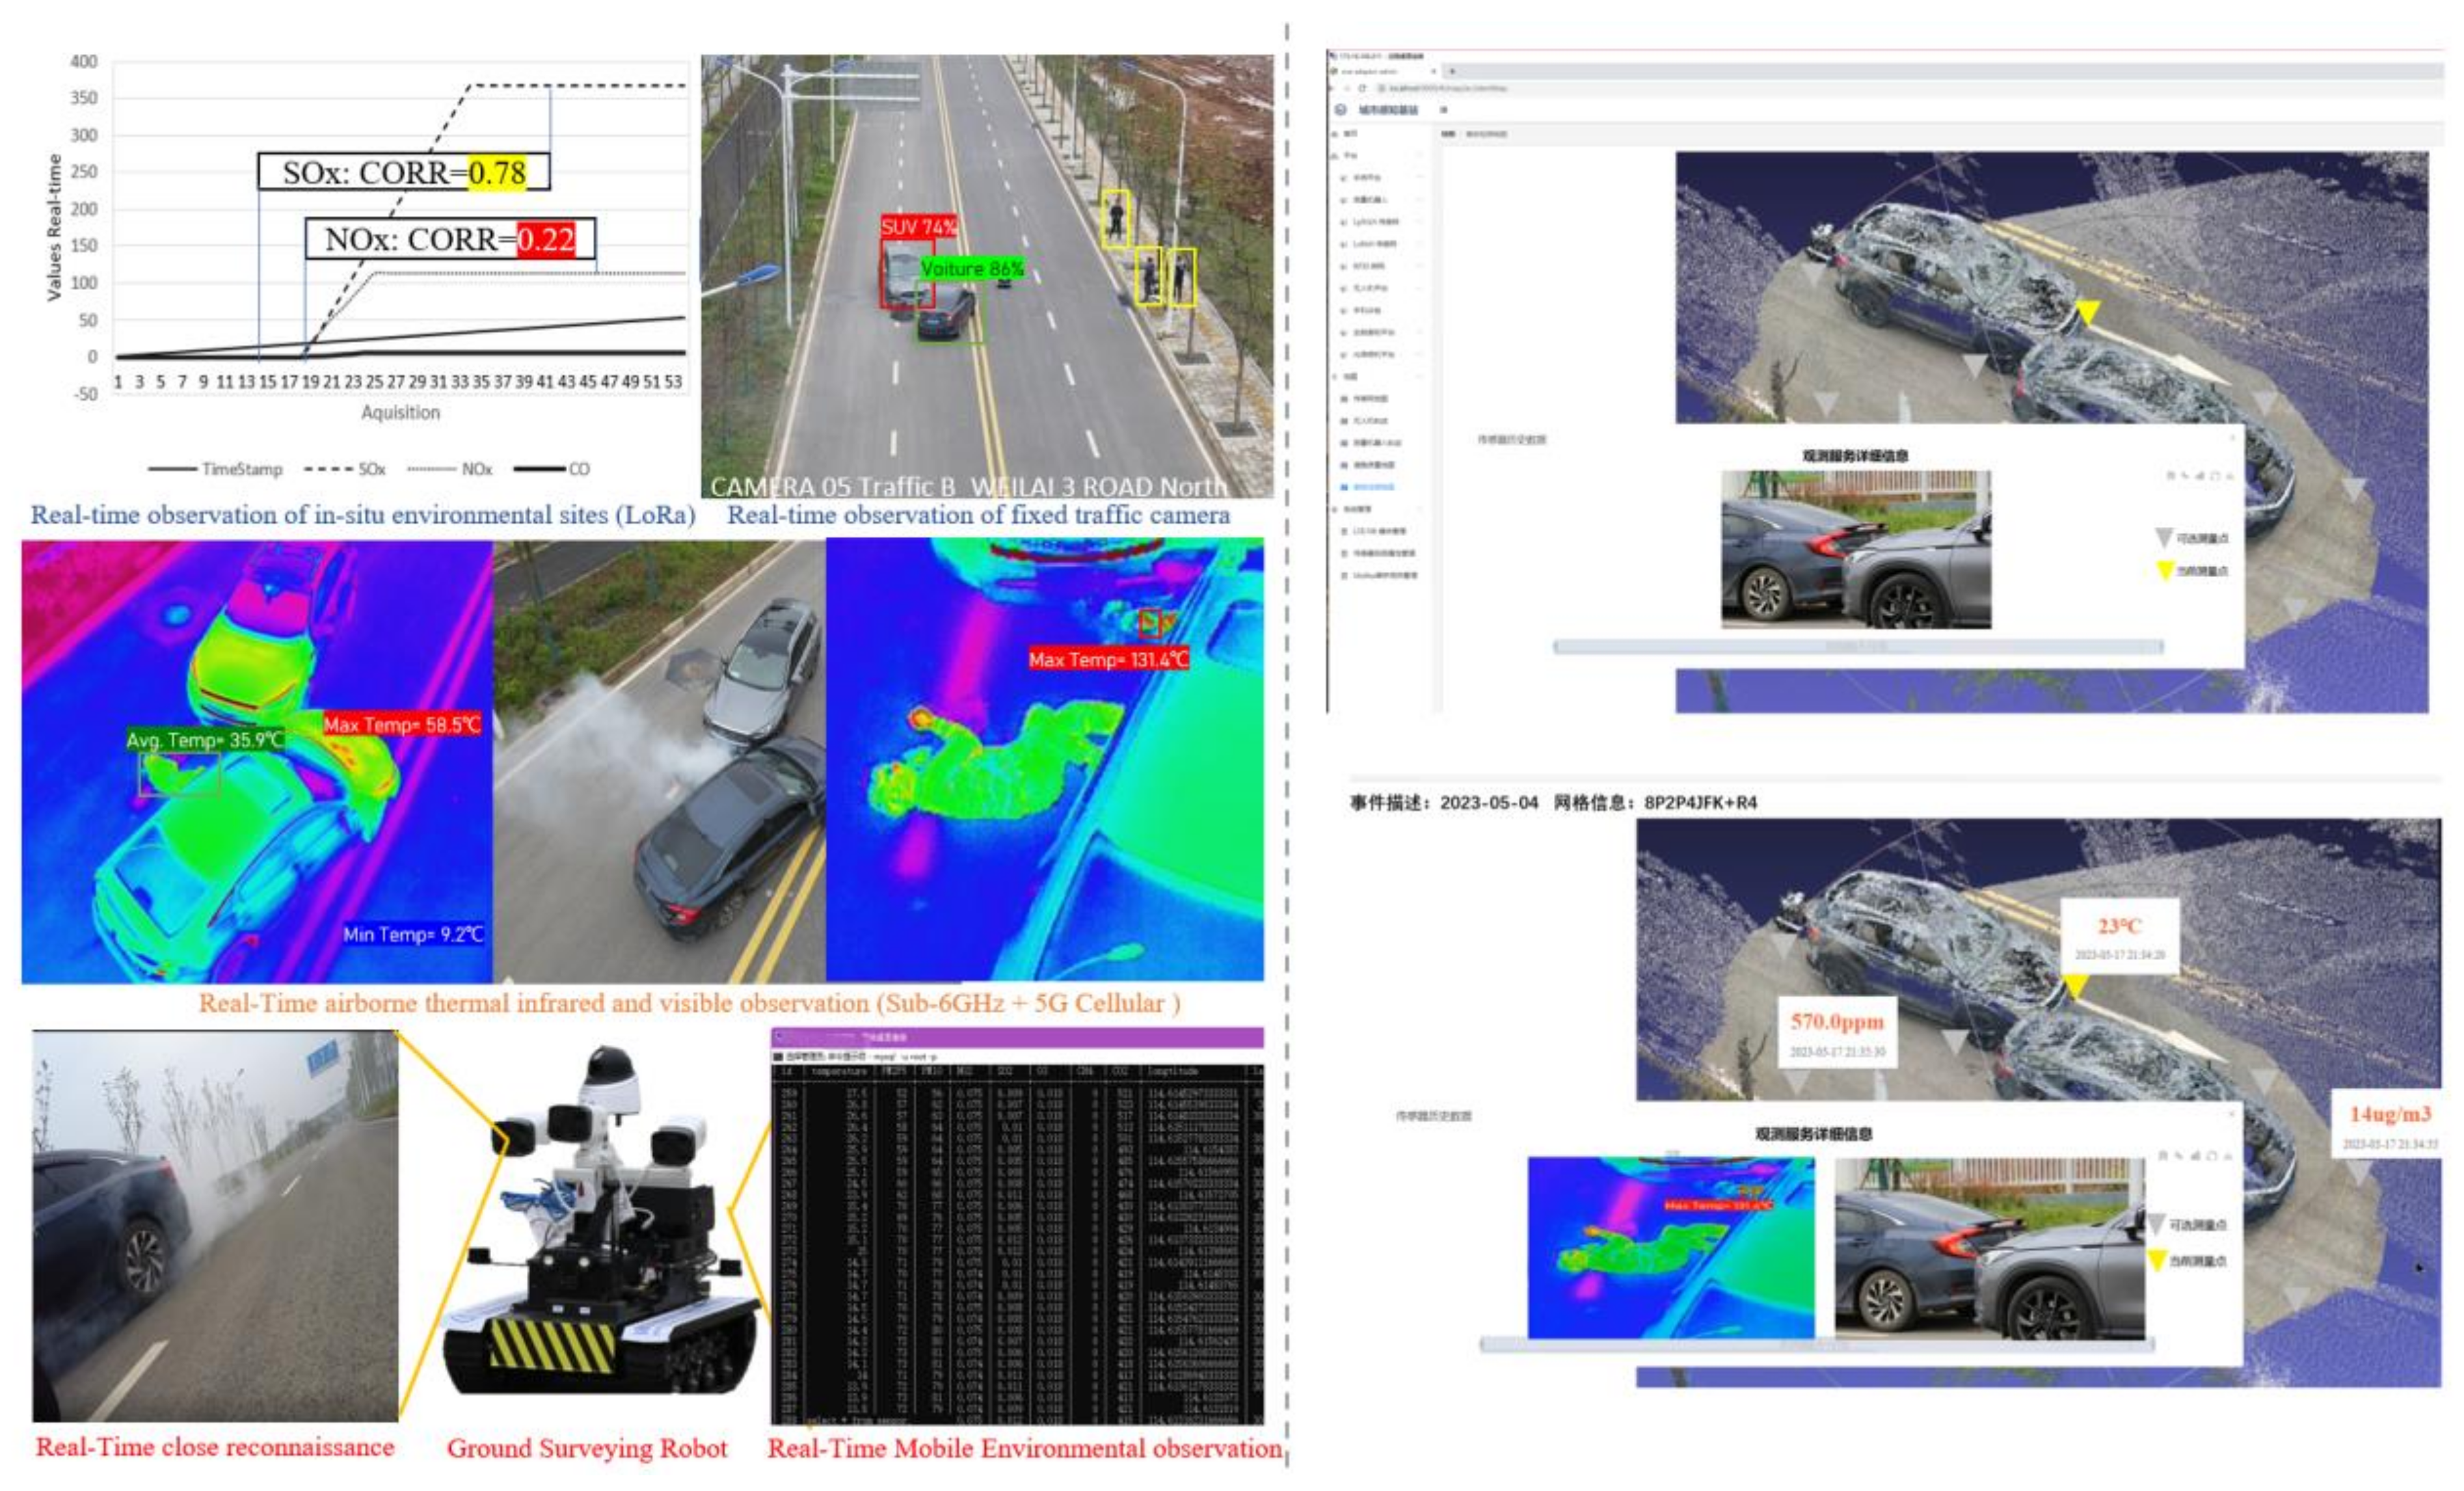Click the Avg. Temp= 35.9℃ label
Image resolution: width=2464 pixels, height=1491 pixels.
click(205, 740)
